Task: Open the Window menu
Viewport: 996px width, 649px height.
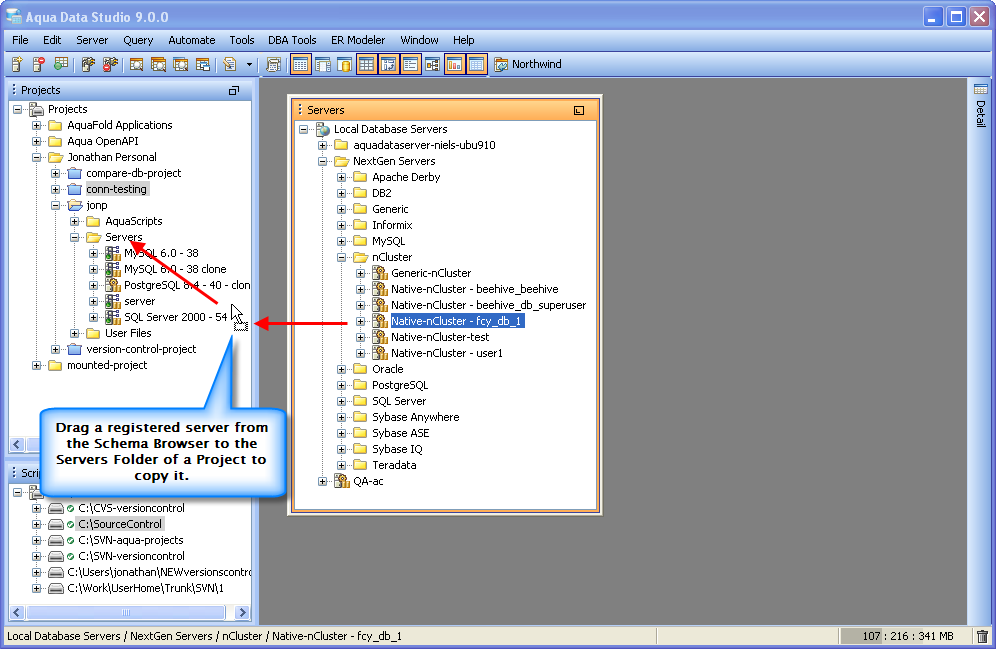Action: [419, 40]
